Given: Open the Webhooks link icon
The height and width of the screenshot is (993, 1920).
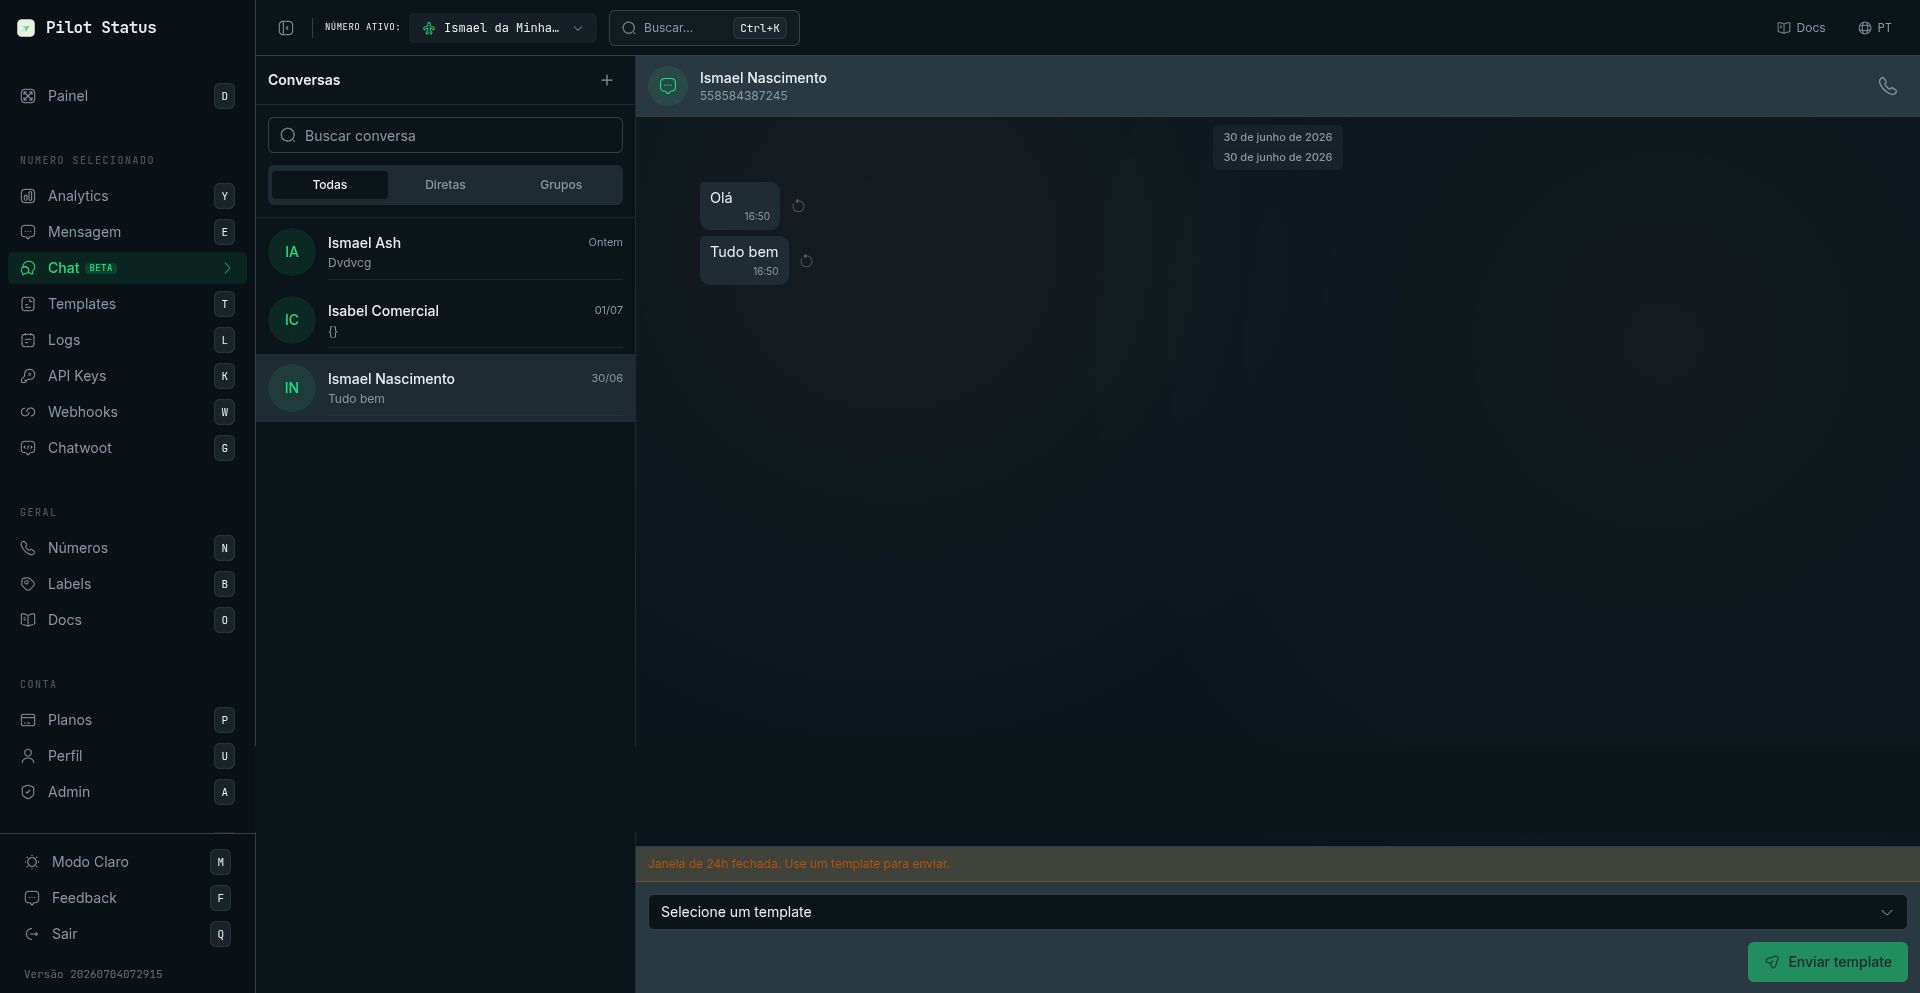Looking at the screenshot, I should [28, 412].
